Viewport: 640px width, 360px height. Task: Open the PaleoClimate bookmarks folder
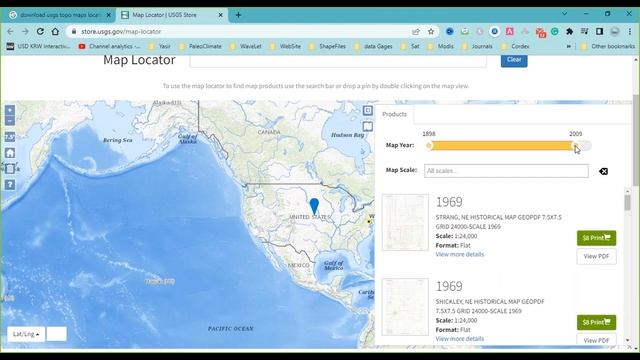[x=200, y=47]
